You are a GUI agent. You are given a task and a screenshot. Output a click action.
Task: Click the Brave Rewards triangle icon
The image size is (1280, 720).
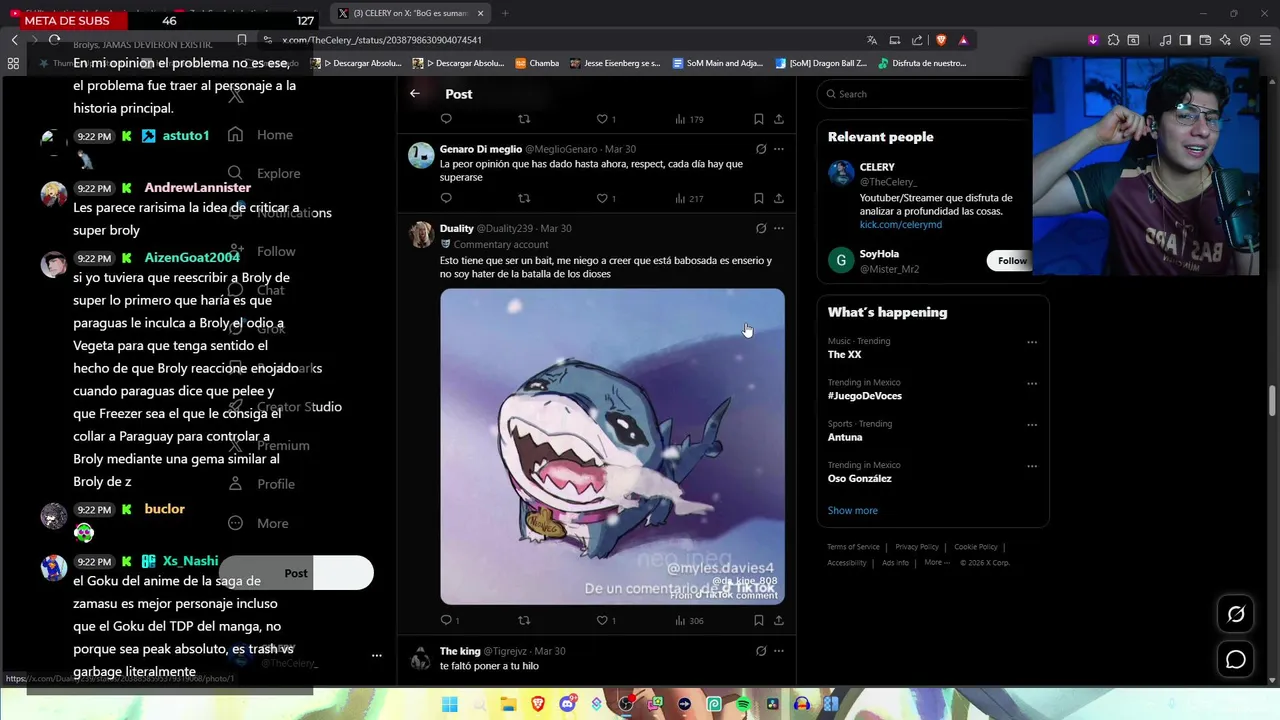click(x=963, y=40)
